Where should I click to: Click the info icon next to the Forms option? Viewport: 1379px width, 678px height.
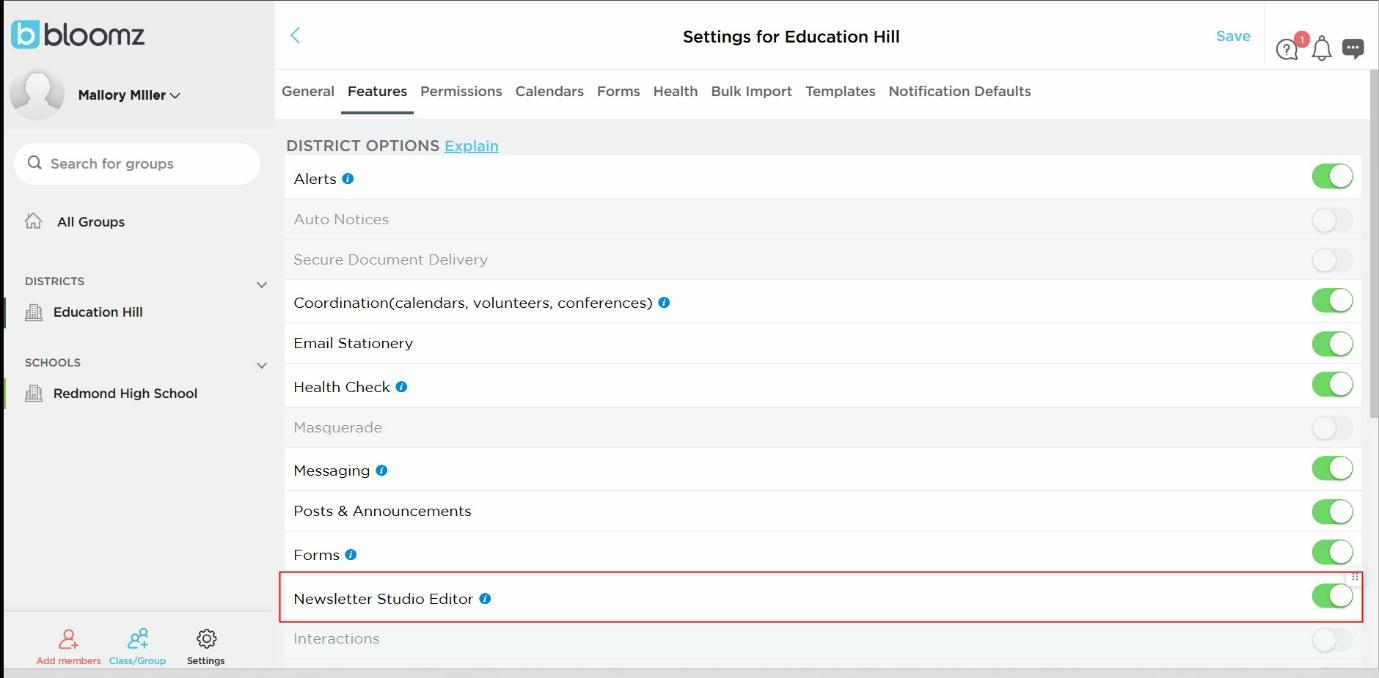click(351, 554)
